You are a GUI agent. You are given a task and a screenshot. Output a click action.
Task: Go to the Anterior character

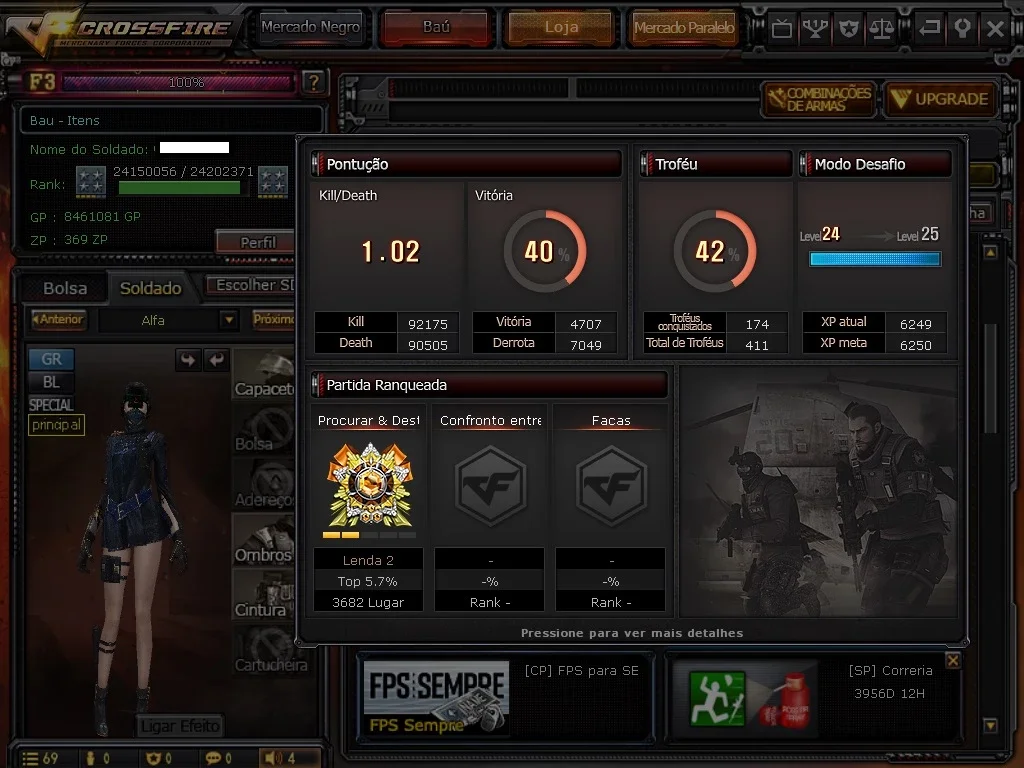(x=58, y=319)
